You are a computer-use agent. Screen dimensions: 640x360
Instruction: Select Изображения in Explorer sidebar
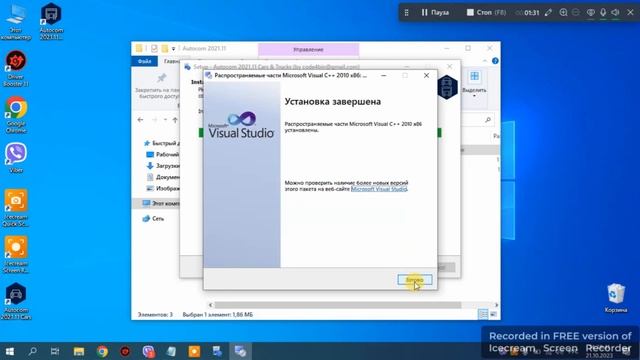tap(163, 189)
